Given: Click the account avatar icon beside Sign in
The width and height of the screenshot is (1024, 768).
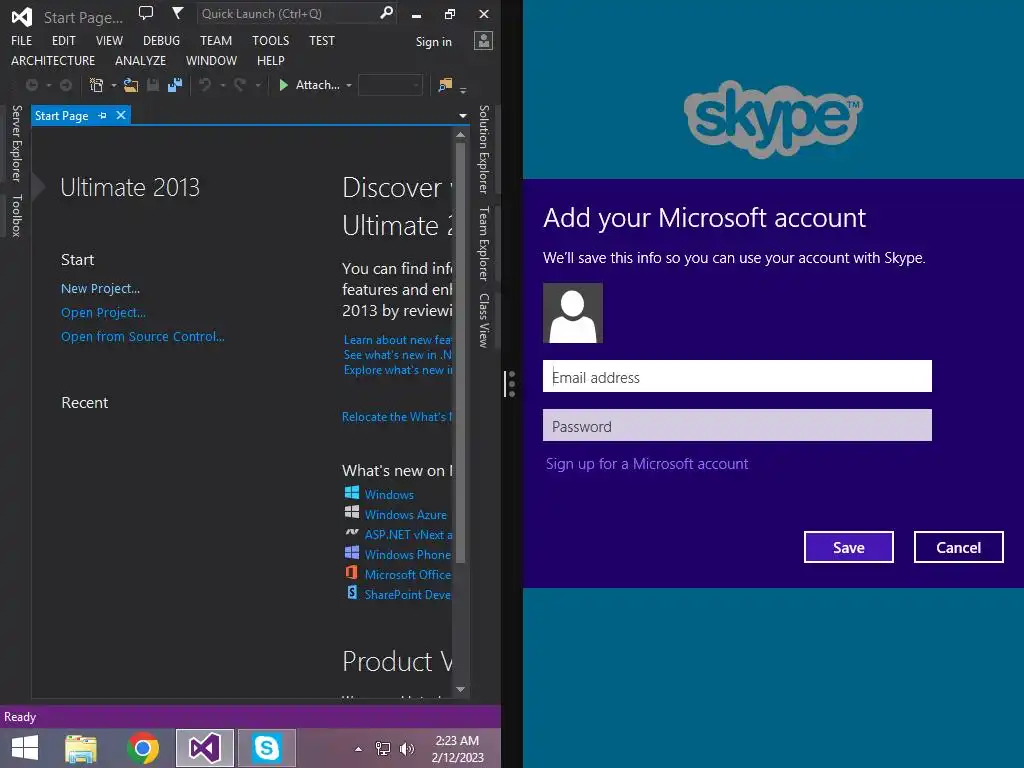Looking at the screenshot, I should (x=483, y=41).
